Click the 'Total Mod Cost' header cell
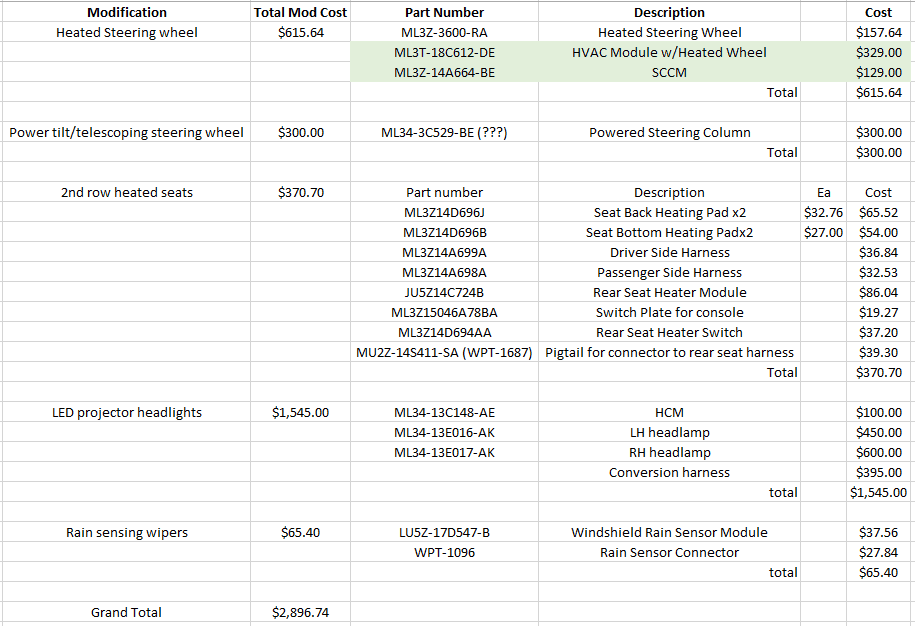 click(301, 12)
